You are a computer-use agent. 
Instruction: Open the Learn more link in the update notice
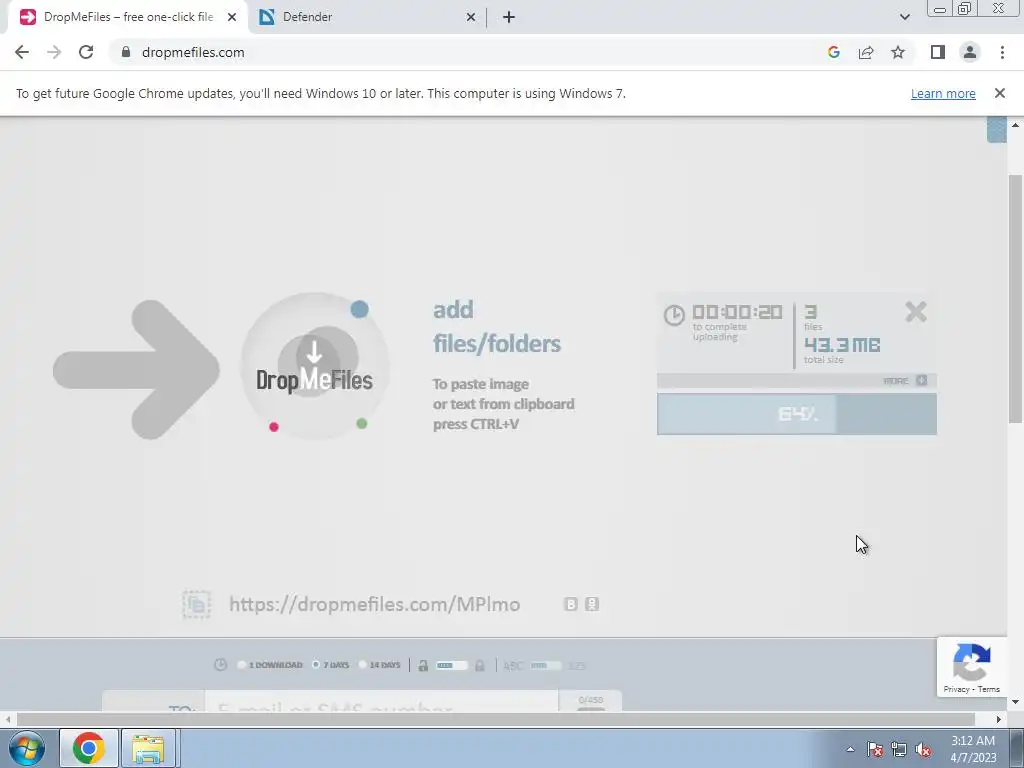pyautogui.click(x=943, y=93)
